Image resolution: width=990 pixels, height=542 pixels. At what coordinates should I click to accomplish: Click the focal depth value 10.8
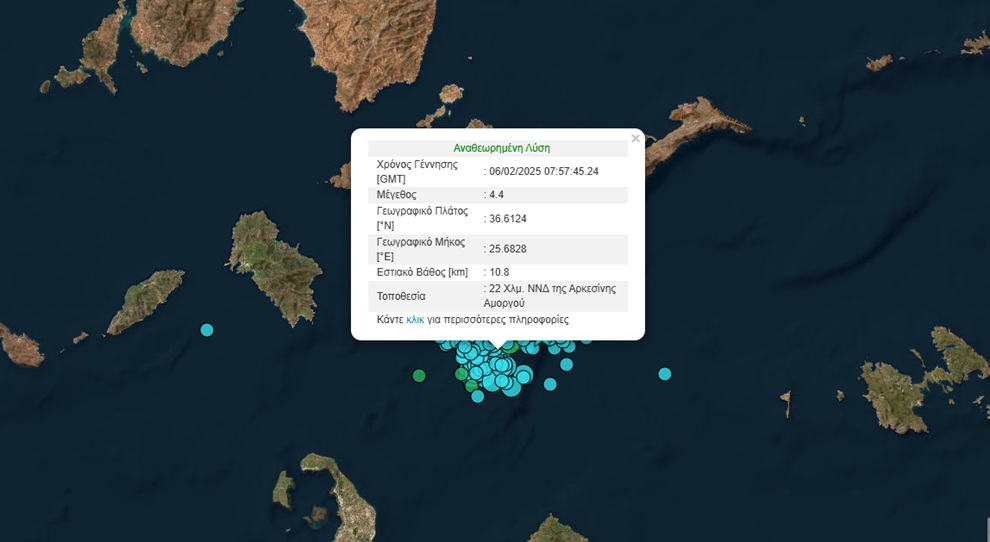[x=499, y=272]
